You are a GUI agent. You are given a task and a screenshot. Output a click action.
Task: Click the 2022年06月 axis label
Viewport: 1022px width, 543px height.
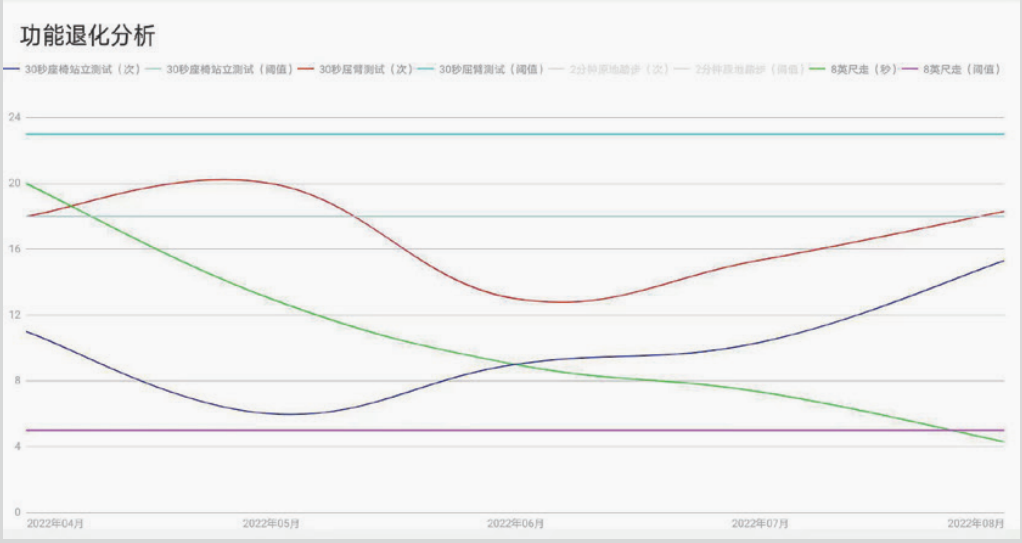[515, 523]
